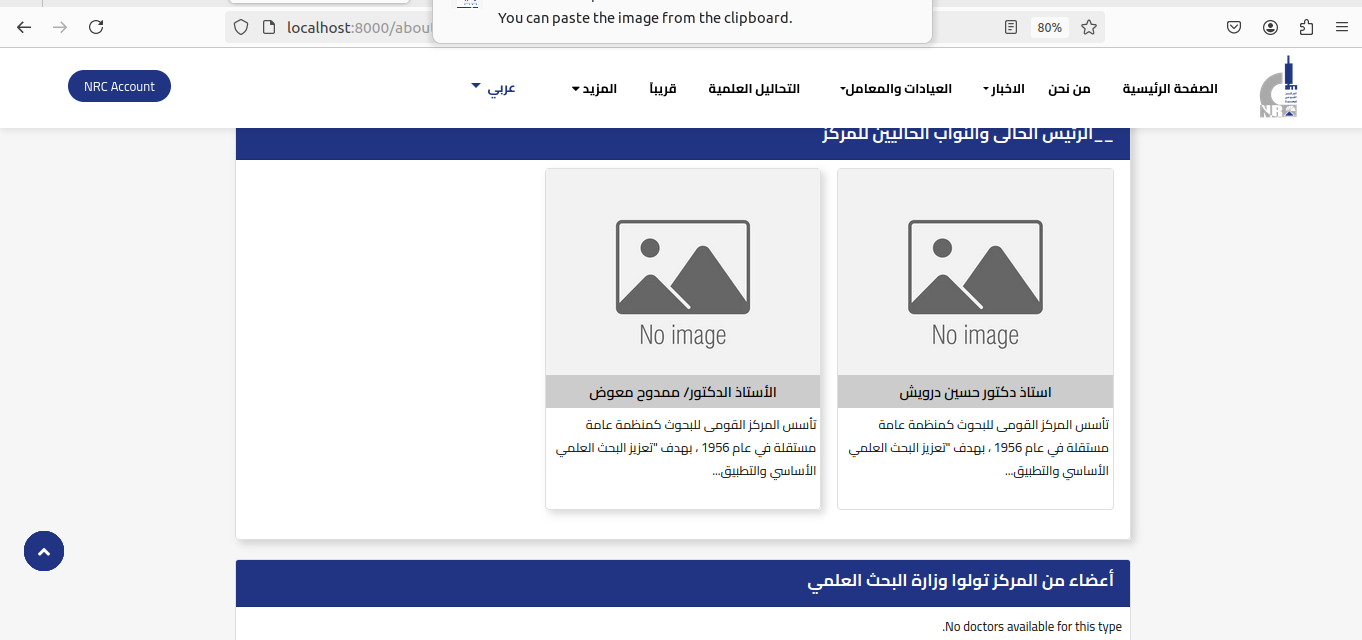Viewport: 1362px width, 640px height.
Task: Click the site security shield icon
Action: point(241,28)
